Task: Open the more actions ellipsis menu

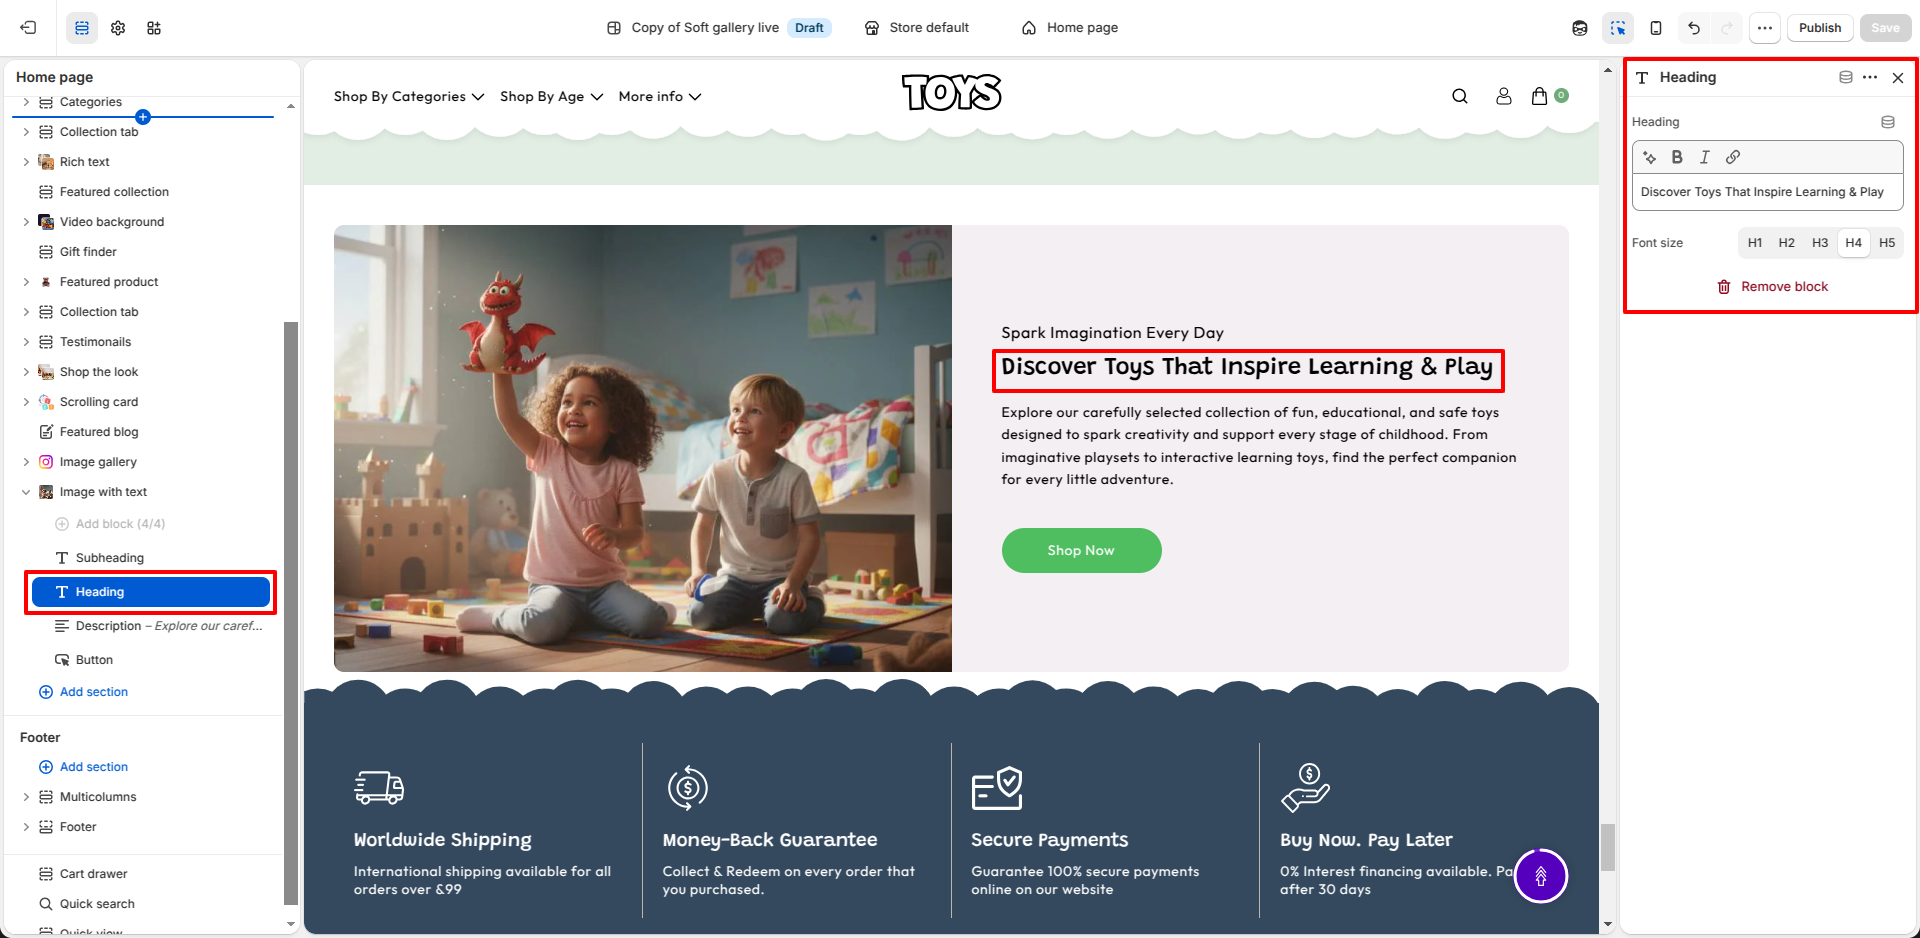Action: [x=1765, y=28]
